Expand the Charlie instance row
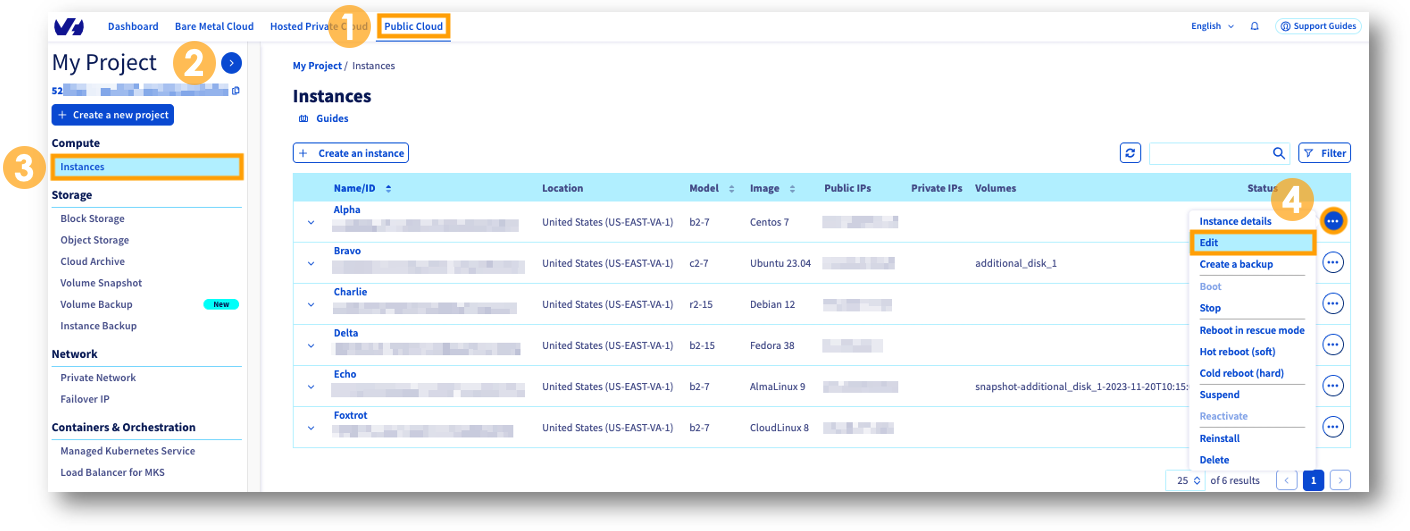The height and width of the screenshot is (531, 1410). point(311,304)
